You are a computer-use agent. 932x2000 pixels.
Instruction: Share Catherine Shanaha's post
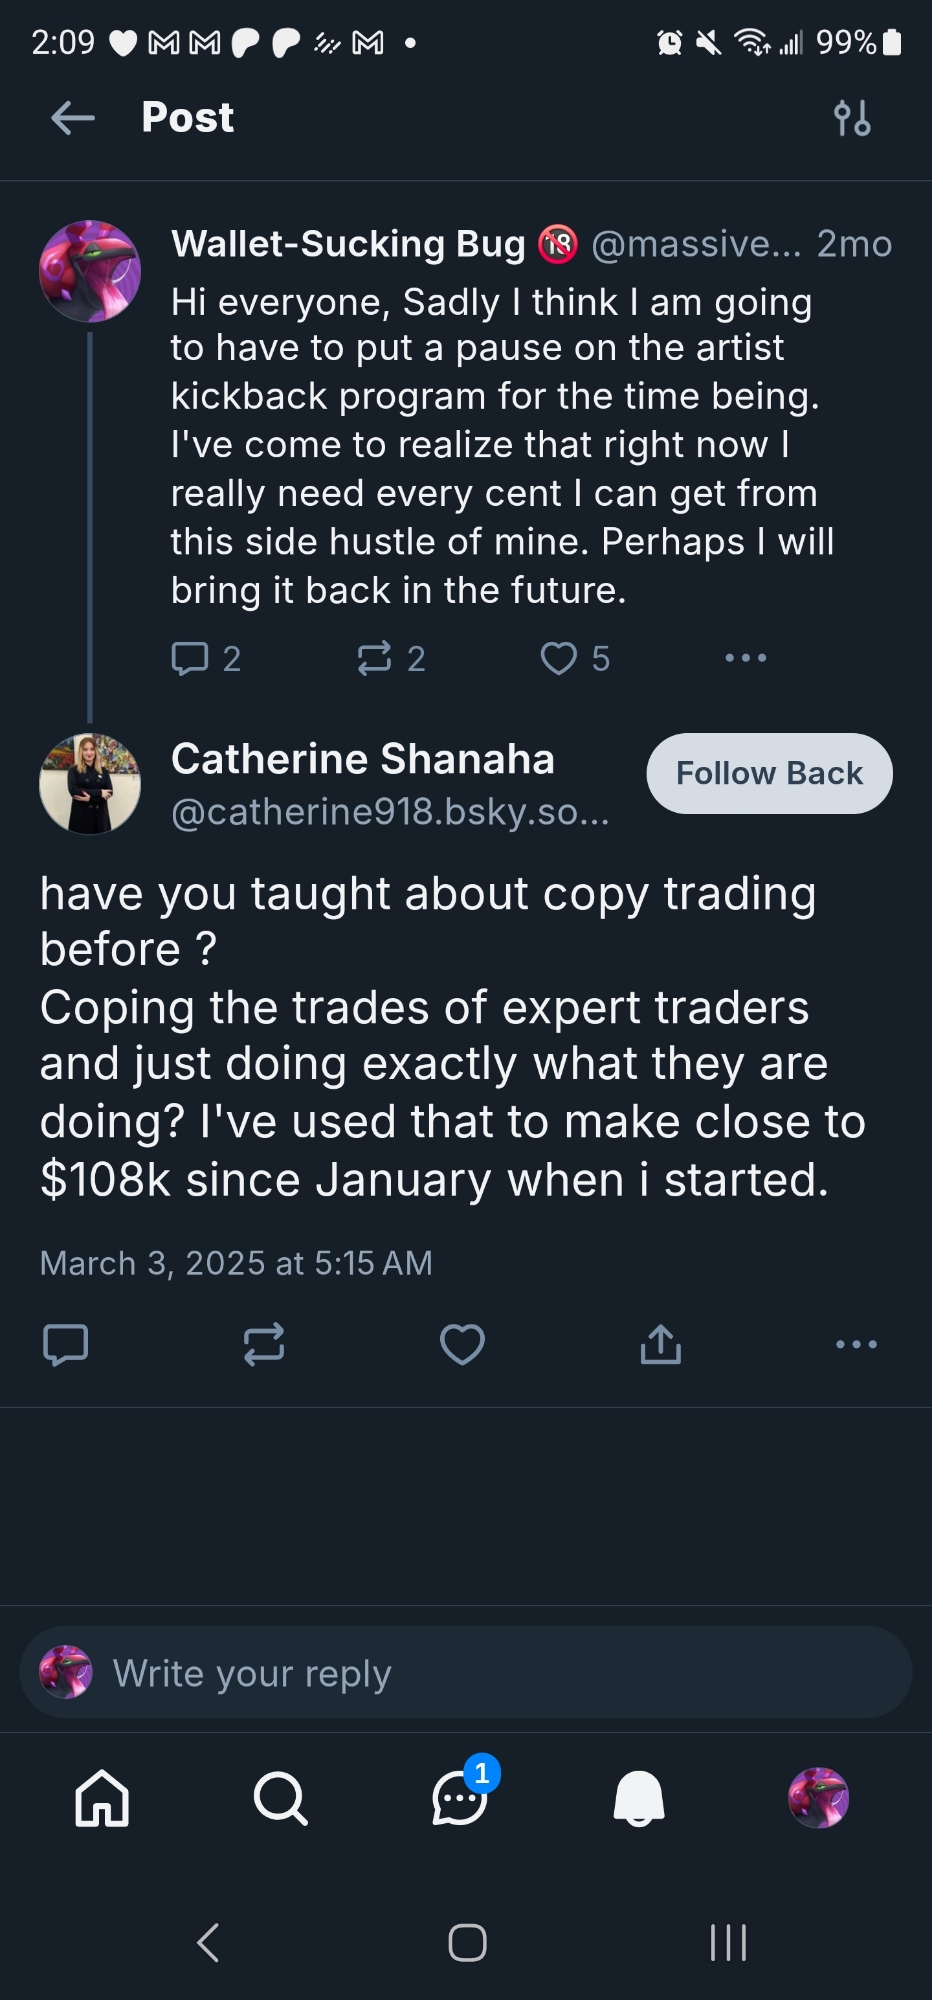click(x=660, y=1344)
